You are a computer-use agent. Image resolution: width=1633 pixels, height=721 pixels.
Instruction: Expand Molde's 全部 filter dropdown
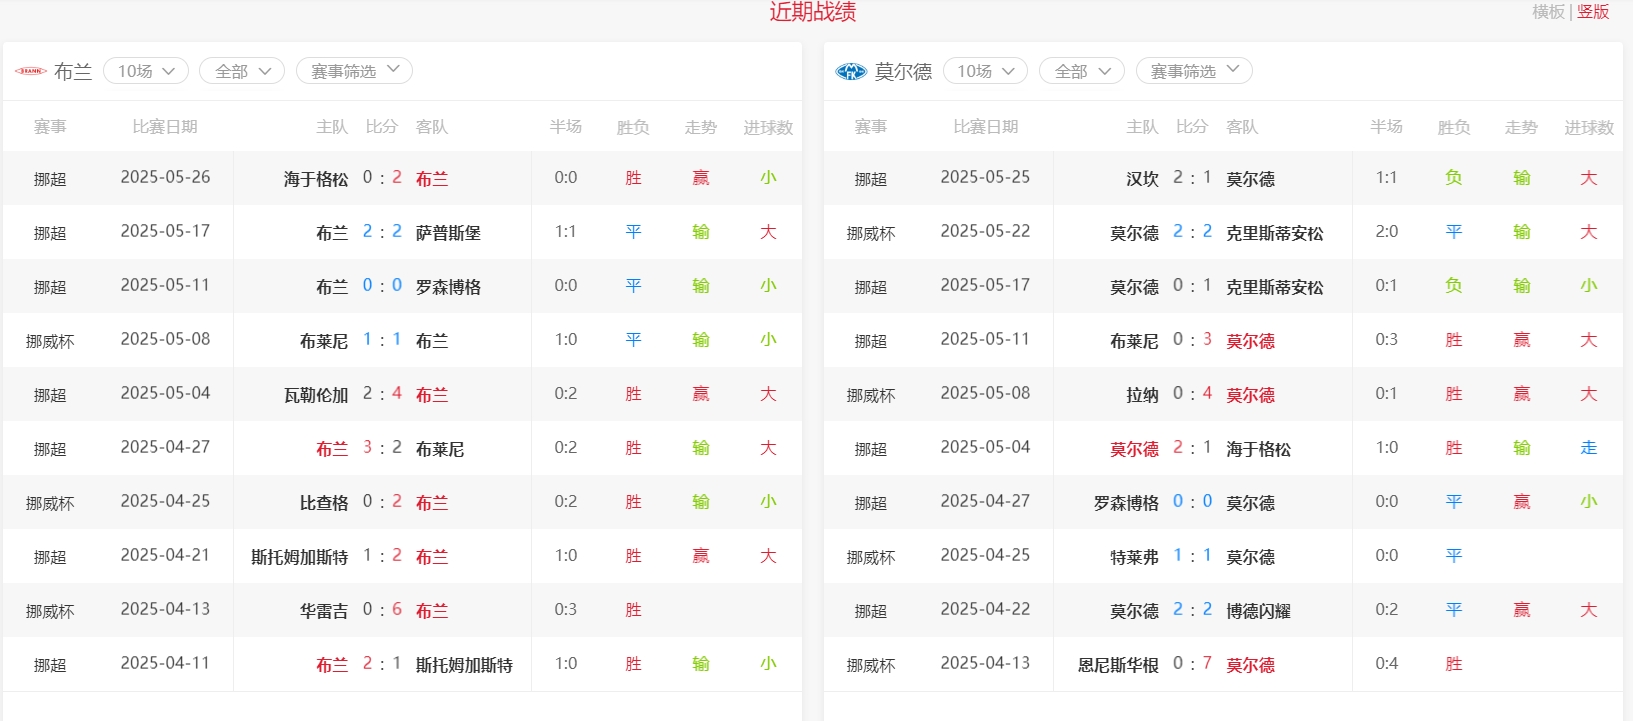point(1082,71)
